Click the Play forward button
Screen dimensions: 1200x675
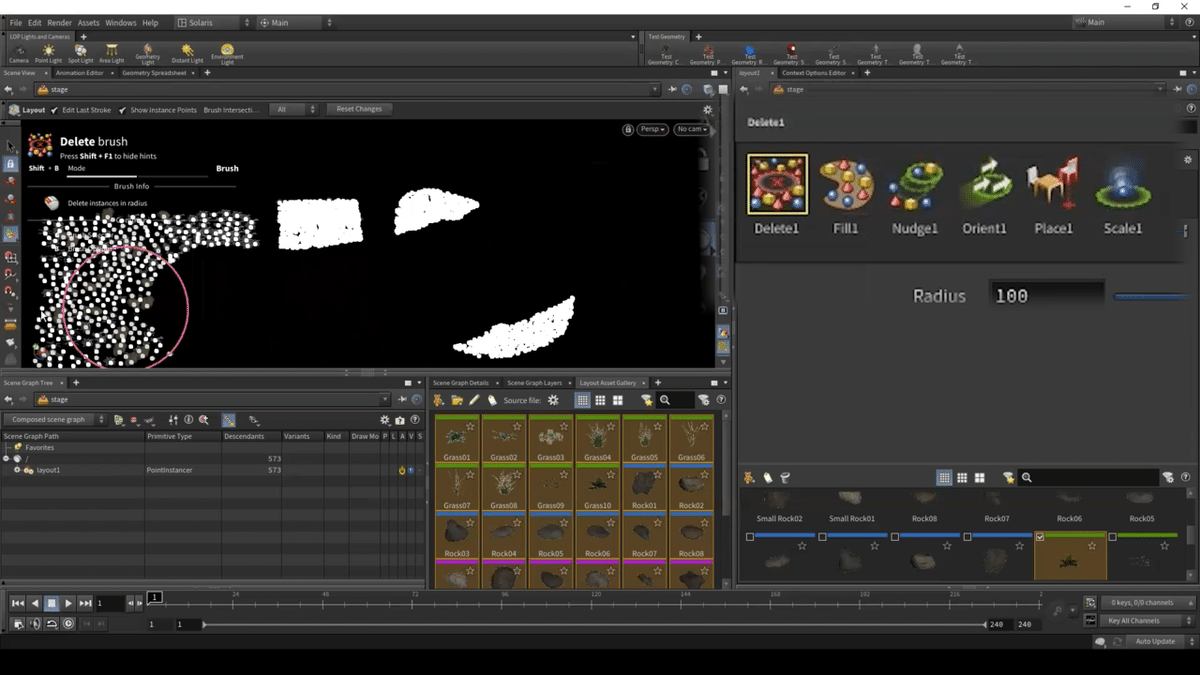pyautogui.click(x=68, y=603)
